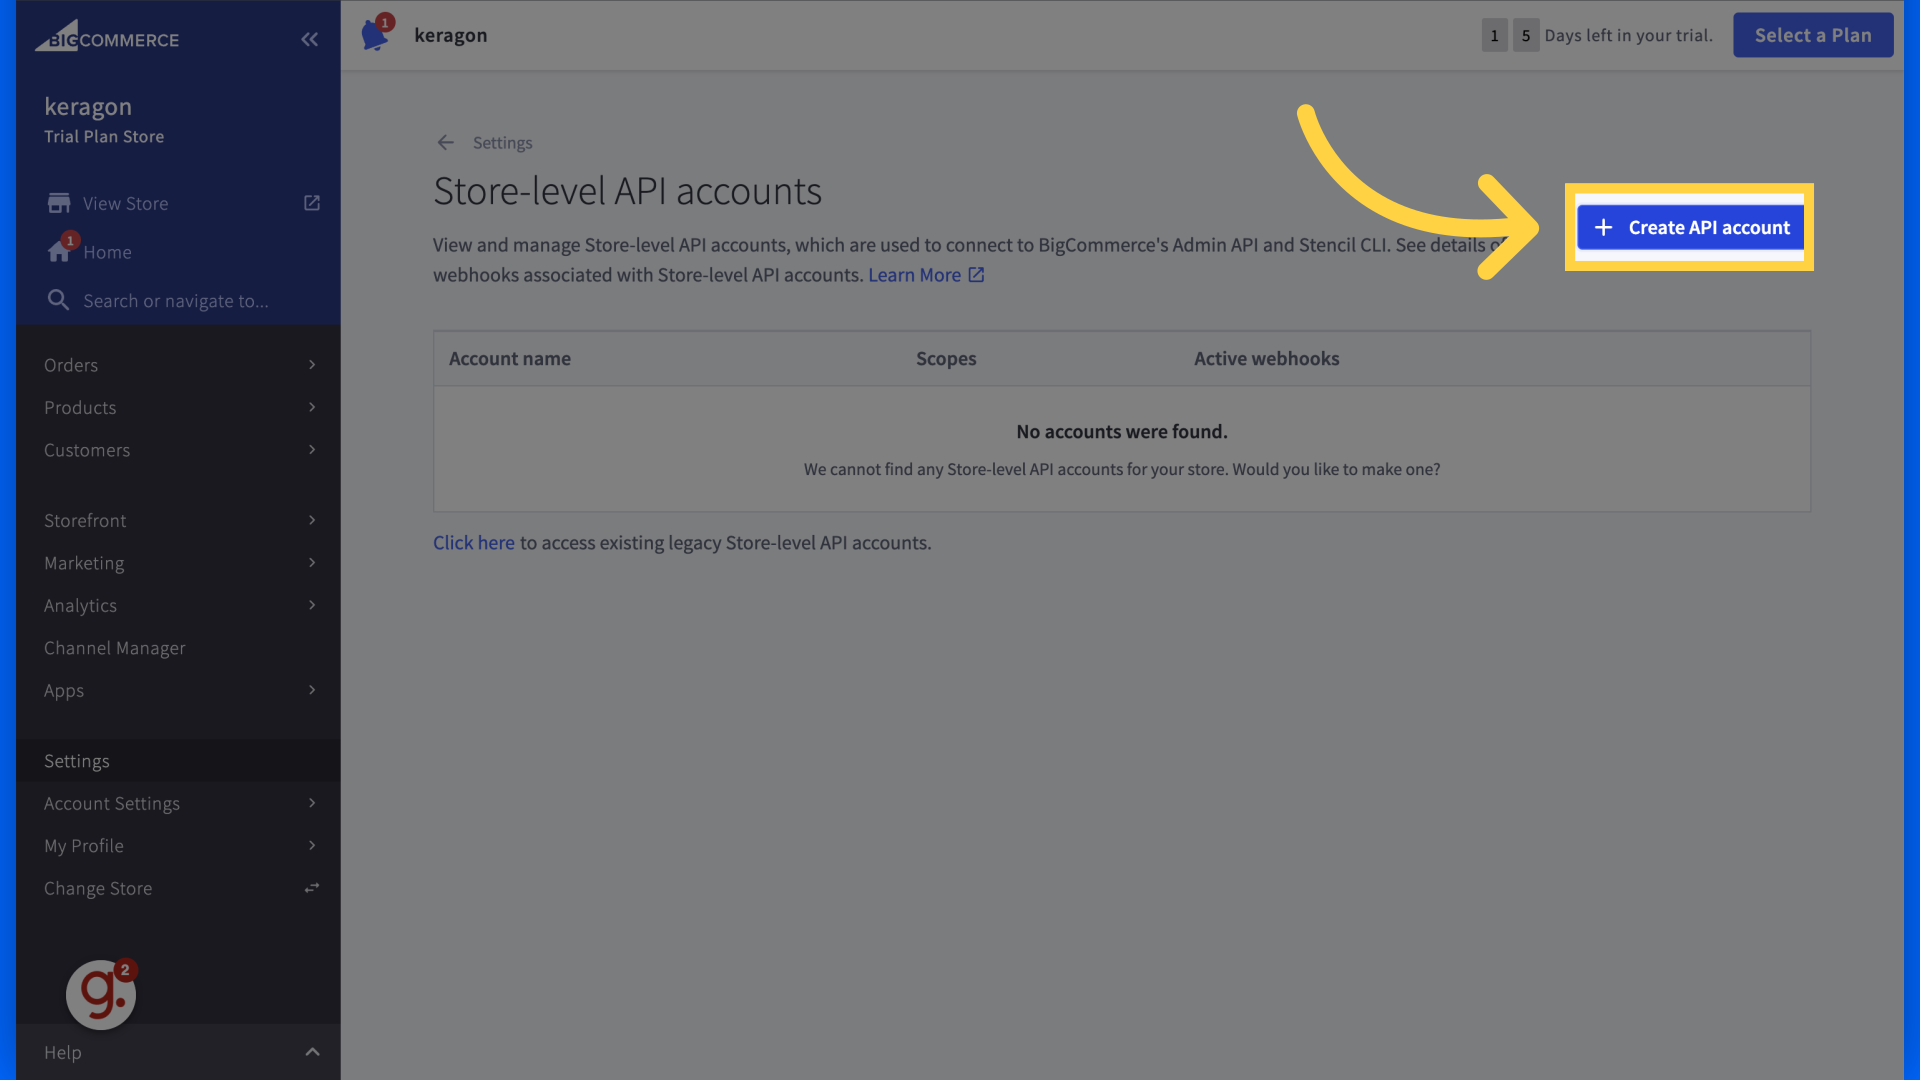This screenshot has width=1920, height=1080.
Task: Open the Learn More link
Action: [915, 274]
